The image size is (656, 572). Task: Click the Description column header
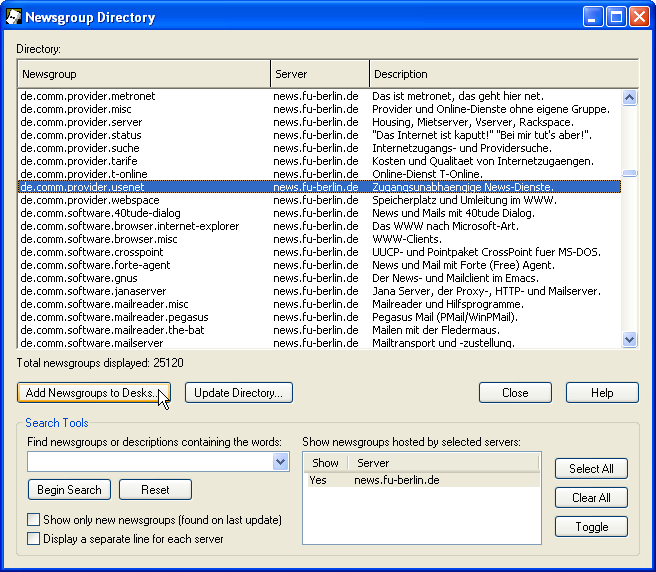click(x=503, y=74)
